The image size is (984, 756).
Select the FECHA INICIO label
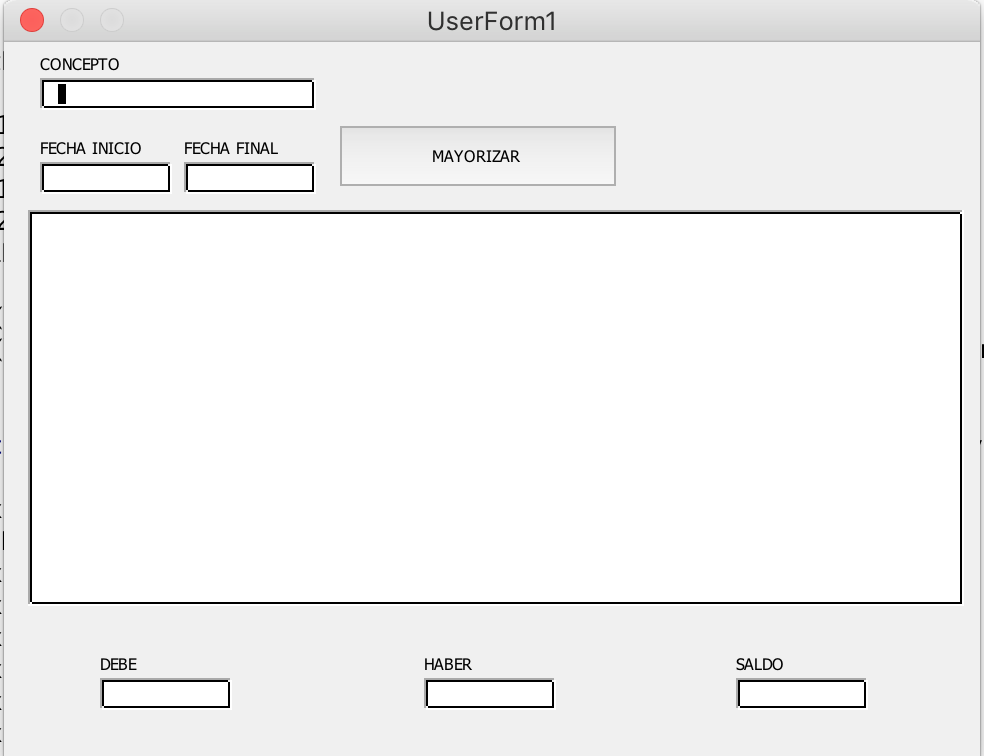click(91, 147)
